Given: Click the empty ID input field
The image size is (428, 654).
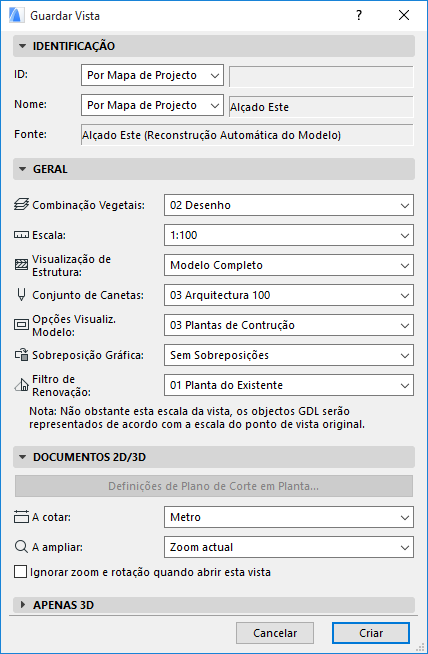Looking at the screenshot, I should click(x=321, y=77).
